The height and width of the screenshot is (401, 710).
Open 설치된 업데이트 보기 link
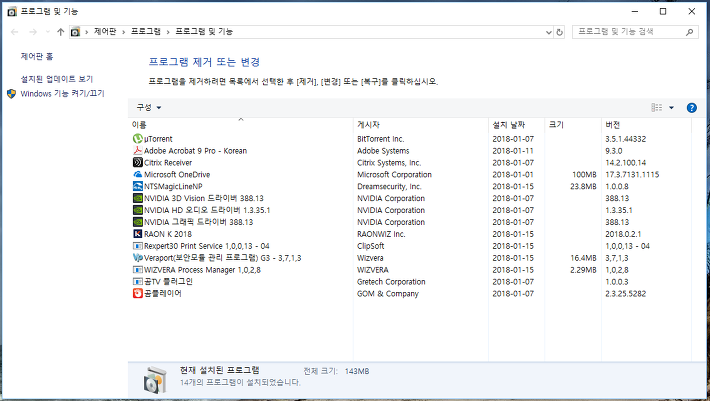(57, 79)
